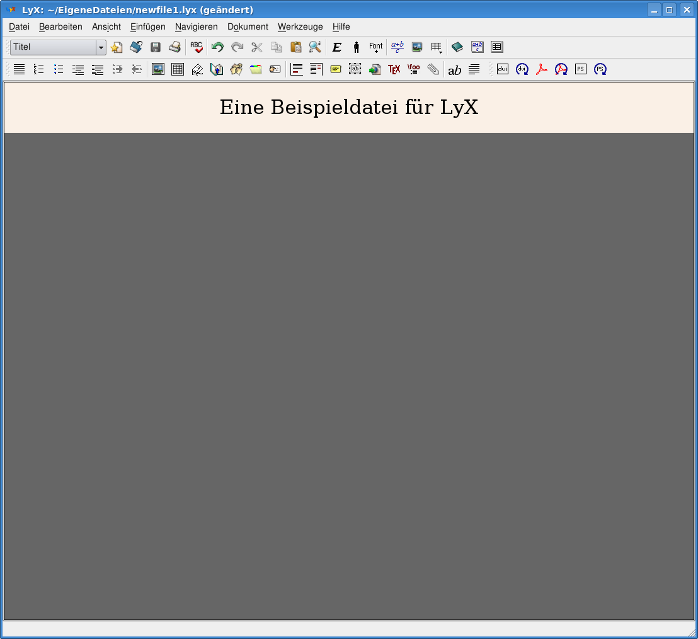Open the Werkzeuge menu
The image size is (698, 639).
pyautogui.click(x=300, y=27)
